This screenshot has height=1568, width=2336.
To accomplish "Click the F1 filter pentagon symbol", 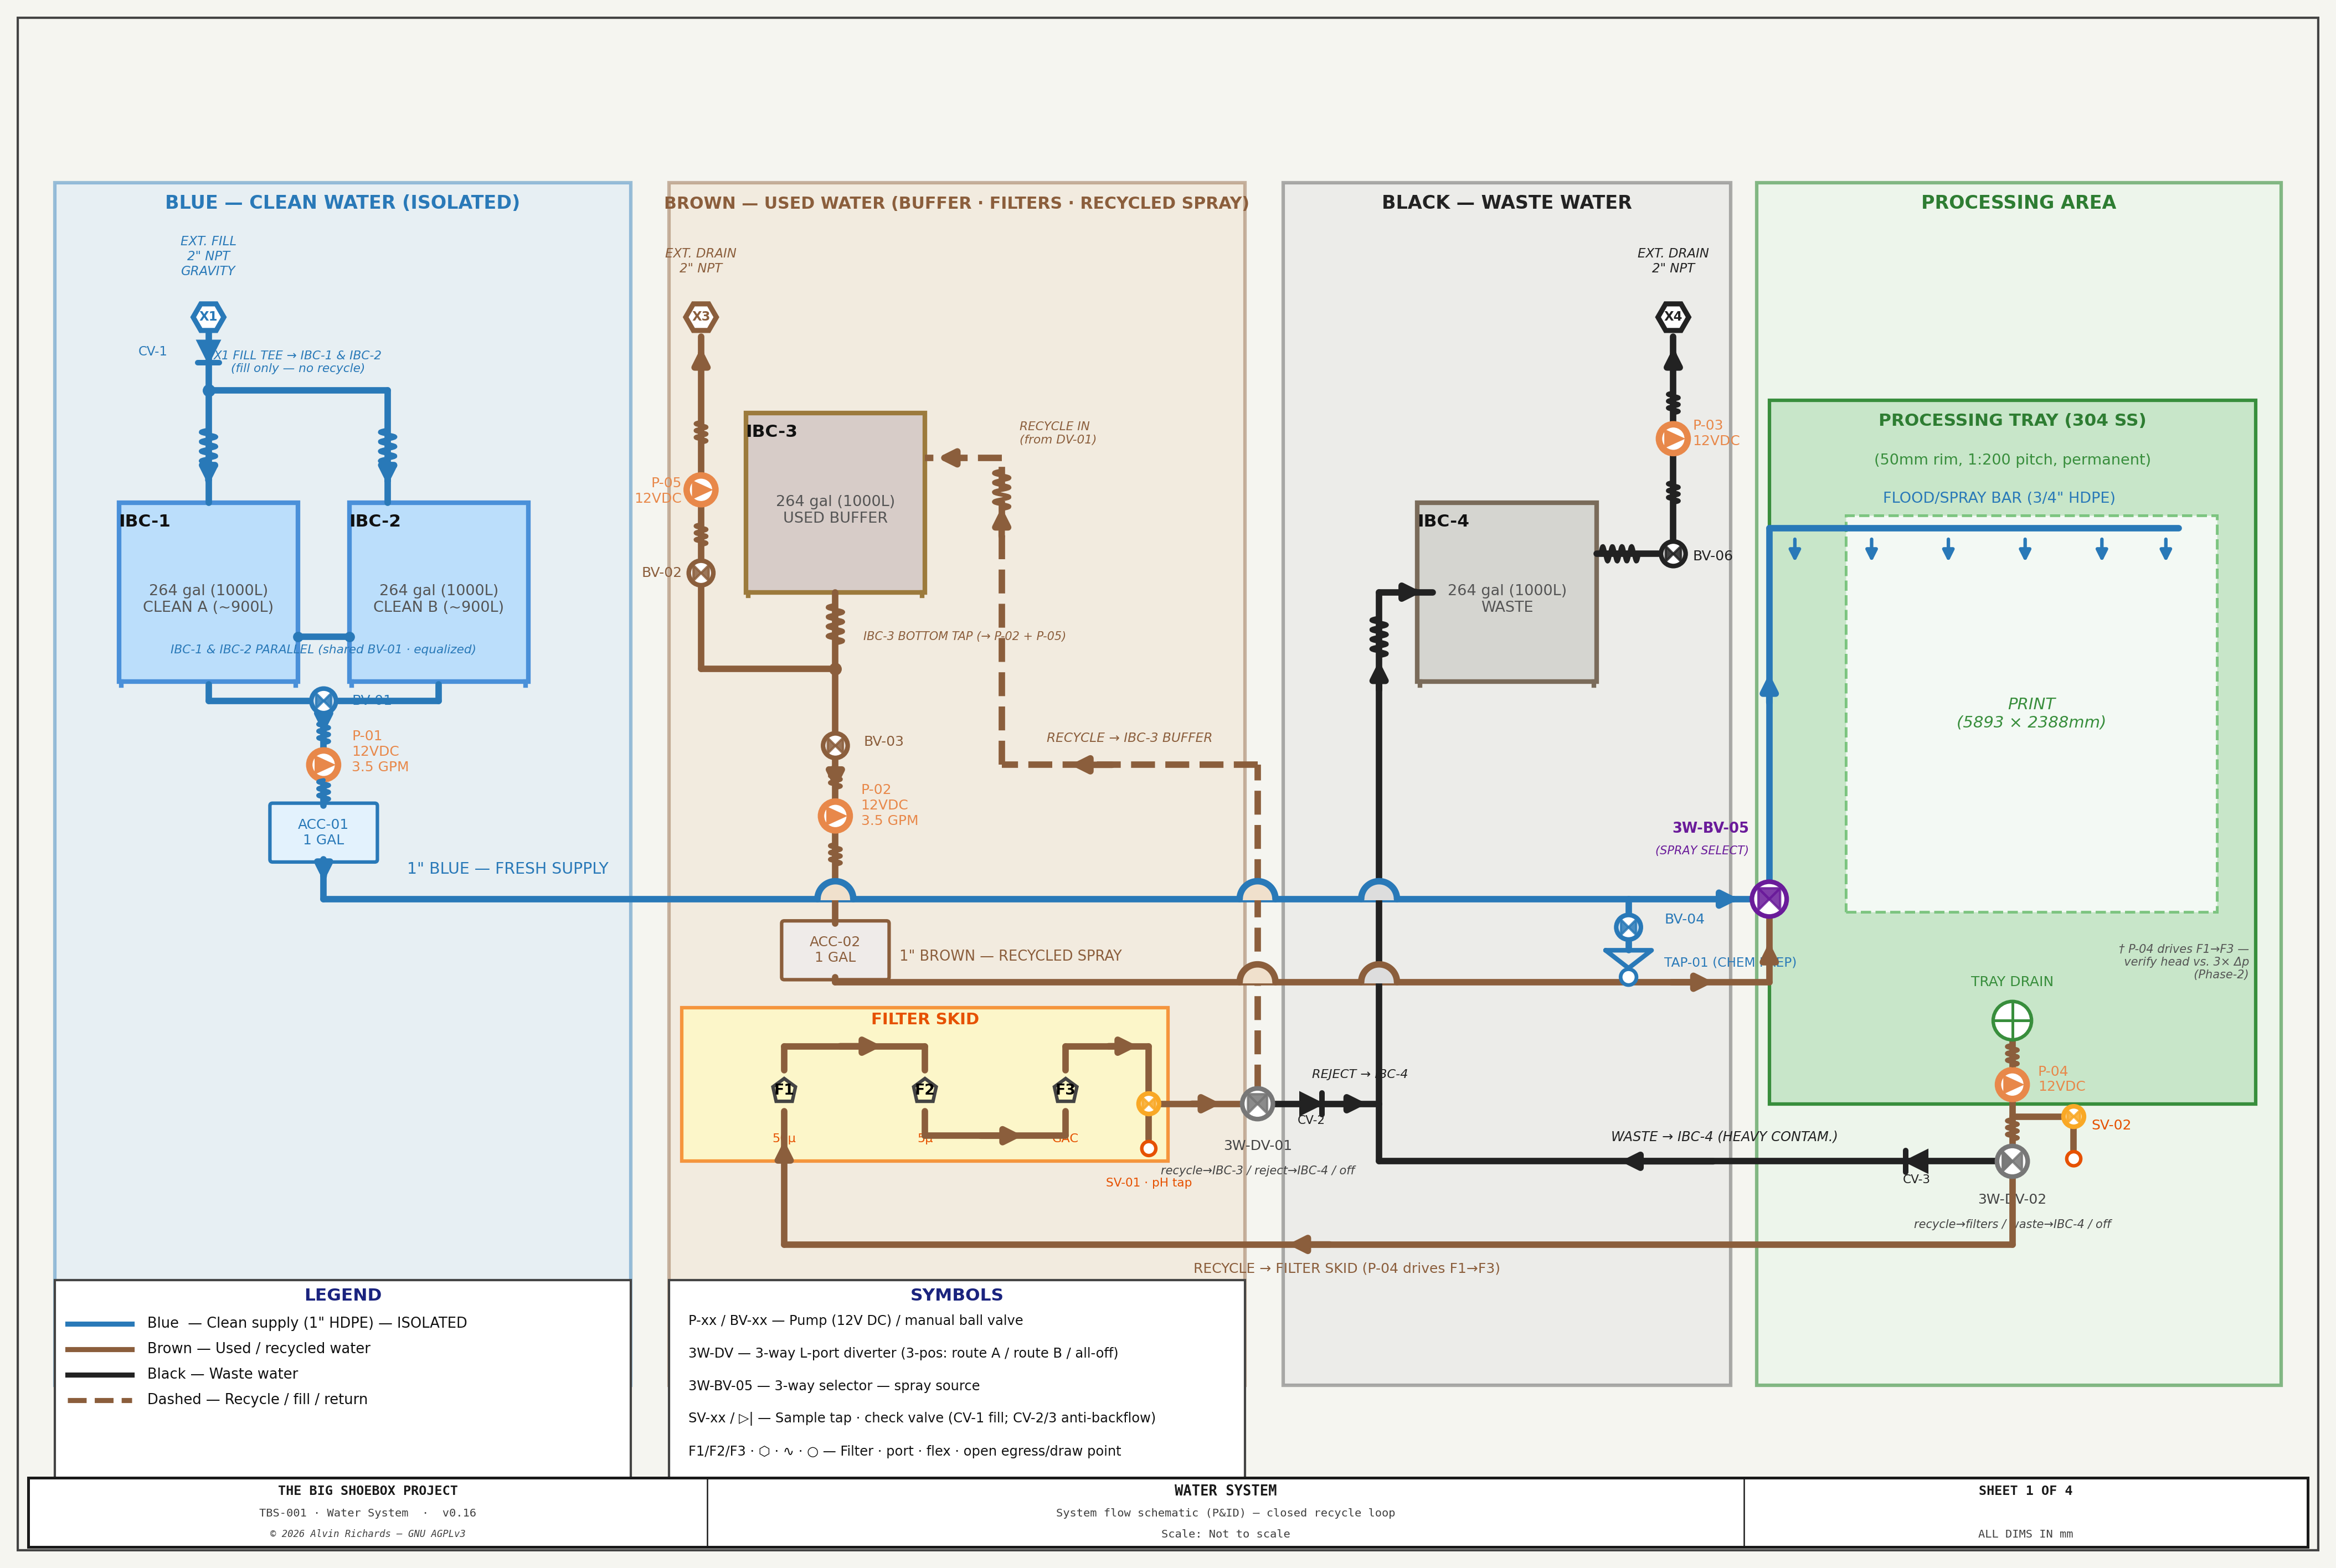I will pos(784,1090).
